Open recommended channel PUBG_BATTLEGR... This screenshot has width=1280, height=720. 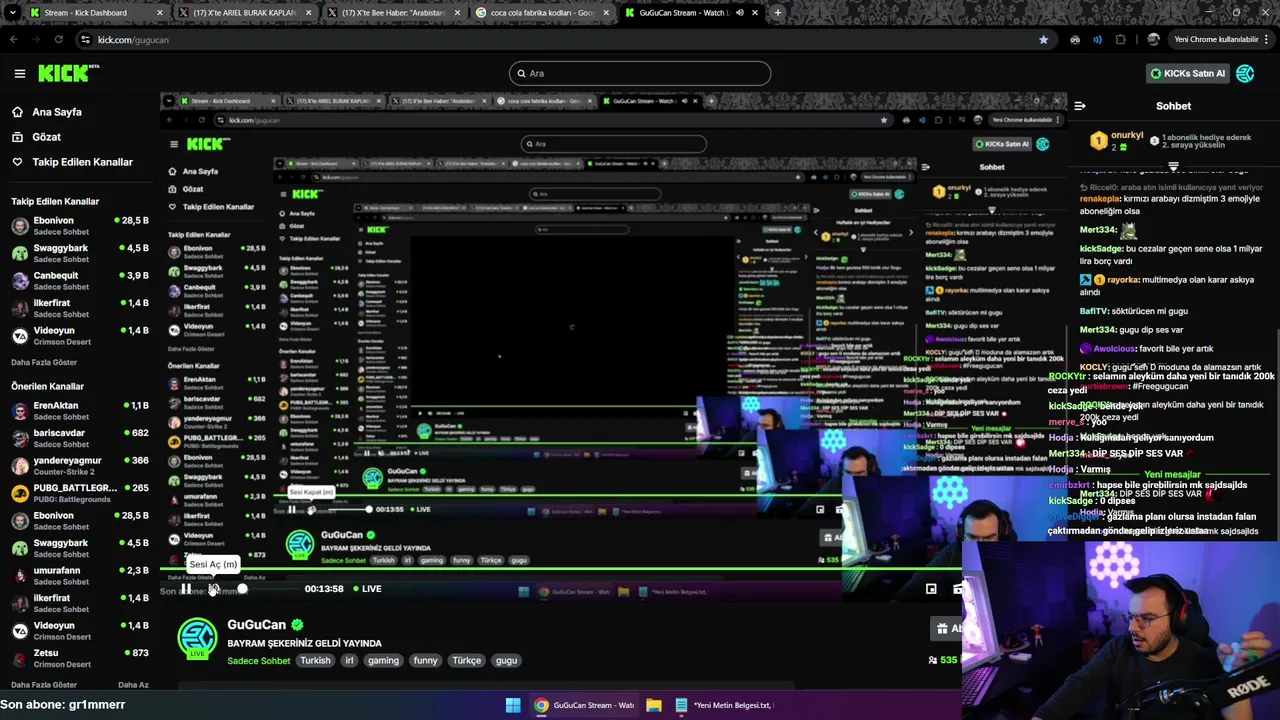(78, 493)
